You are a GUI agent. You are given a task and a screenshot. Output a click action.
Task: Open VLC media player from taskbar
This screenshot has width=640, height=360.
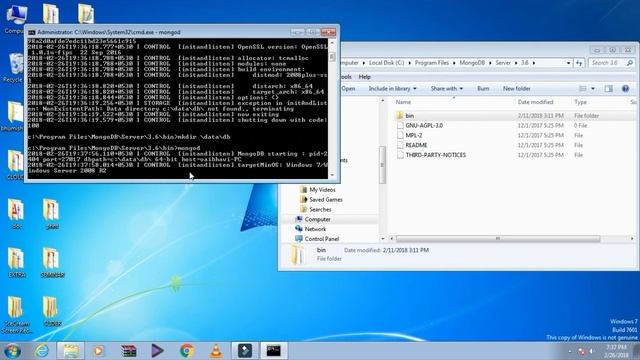(216, 351)
